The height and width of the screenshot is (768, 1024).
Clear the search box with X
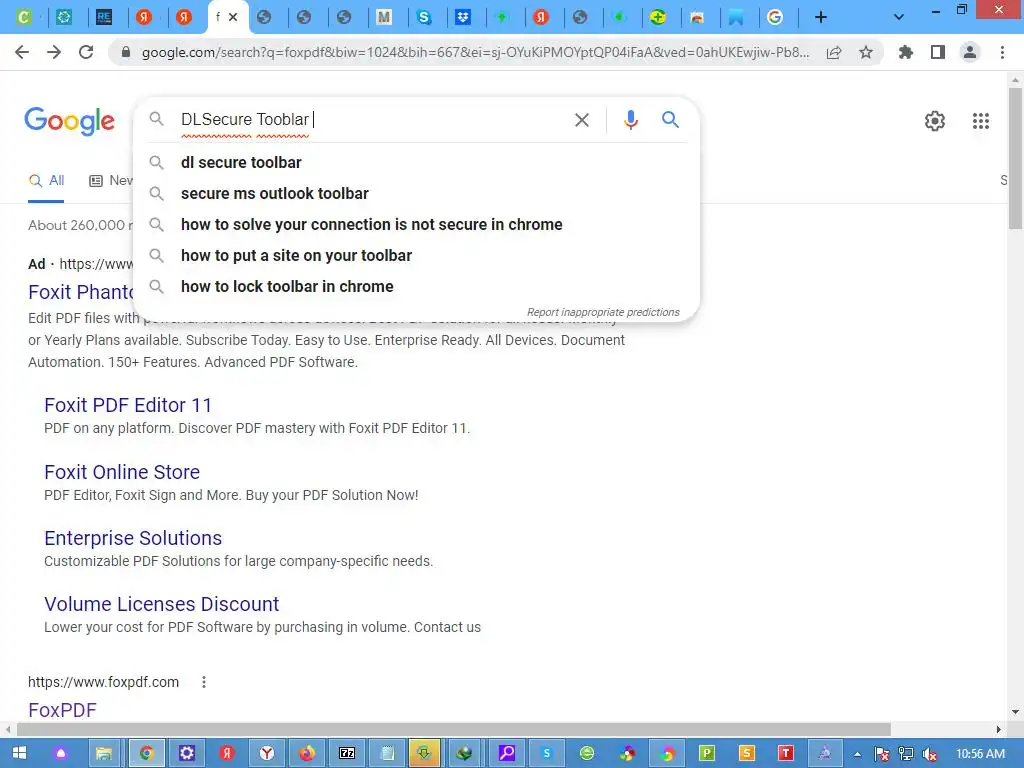tap(582, 120)
